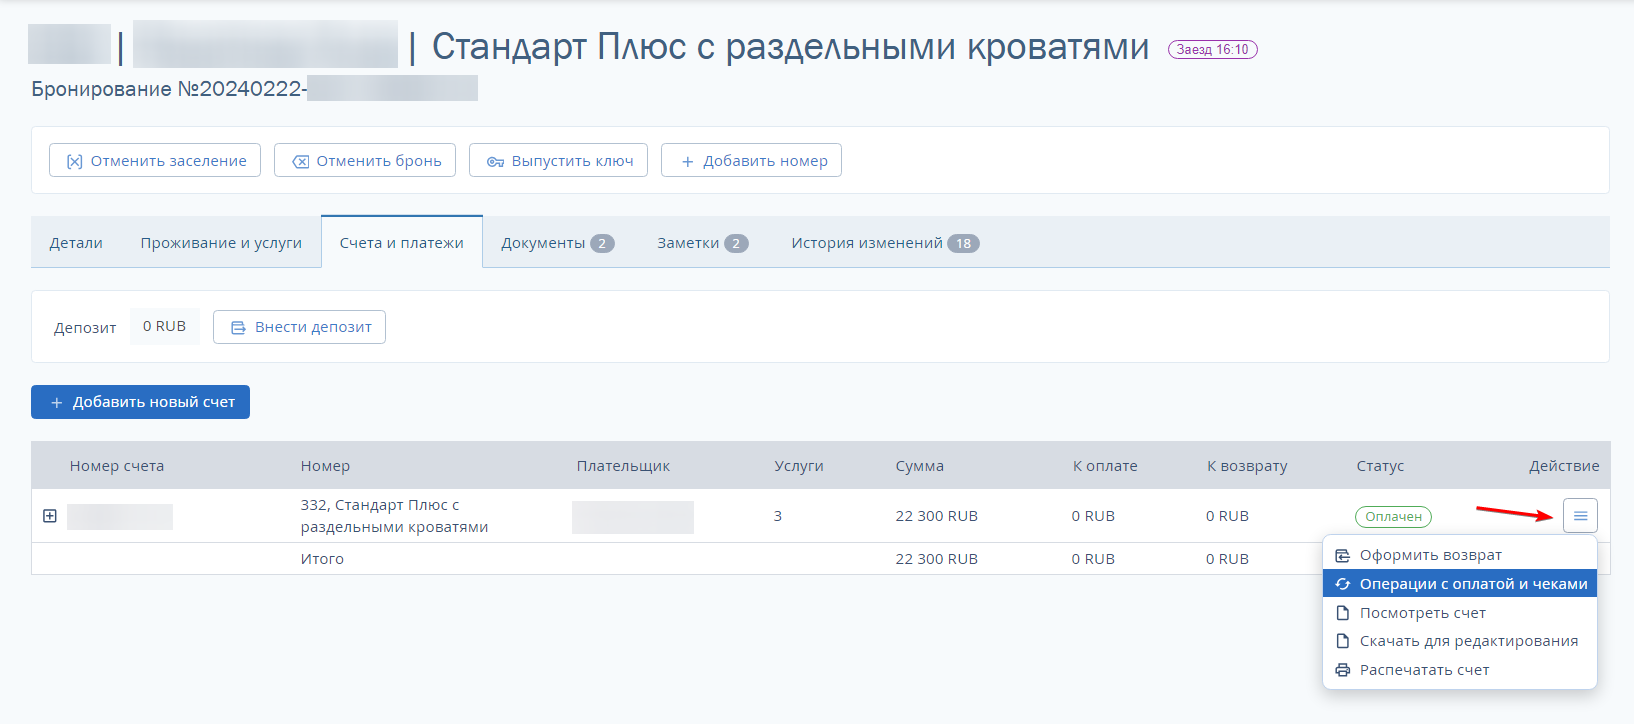Viewport: 1634px width, 724px height.
Task: Click the Отменить бронь button
Action: 365,160
